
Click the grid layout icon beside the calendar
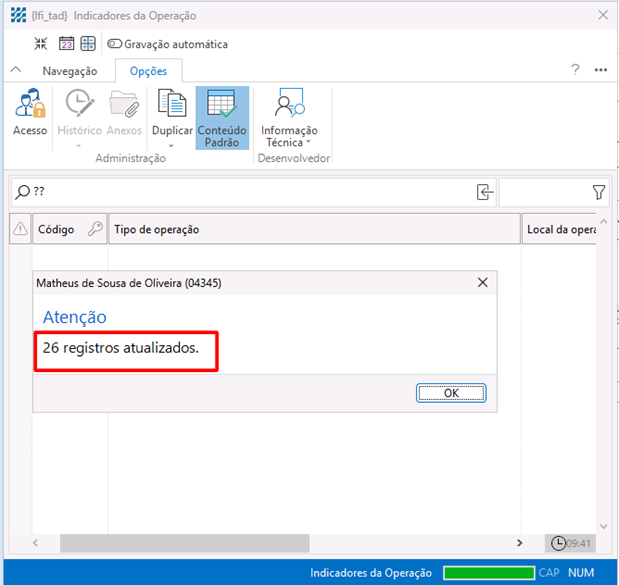88,44
